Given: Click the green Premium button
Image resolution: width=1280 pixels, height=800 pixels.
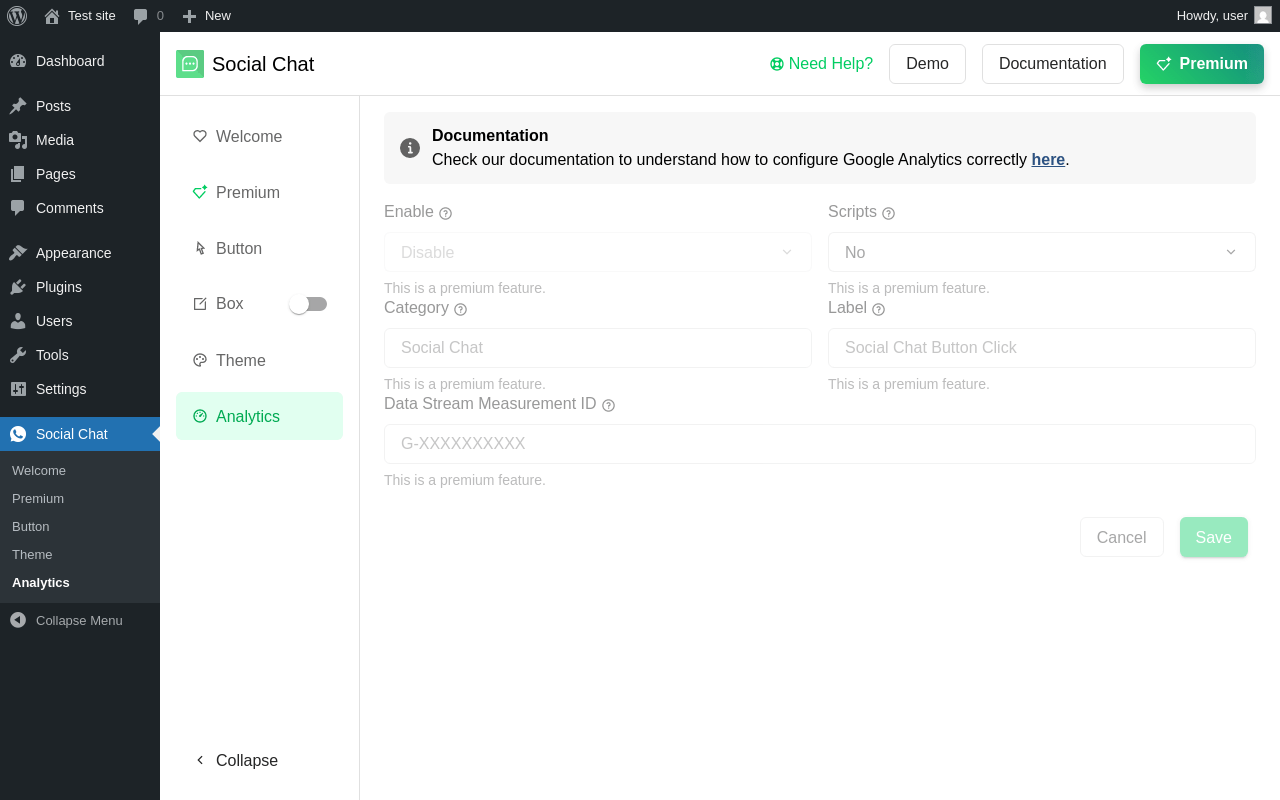Looking at the screenshot, I should click(x=1201, y=64).
